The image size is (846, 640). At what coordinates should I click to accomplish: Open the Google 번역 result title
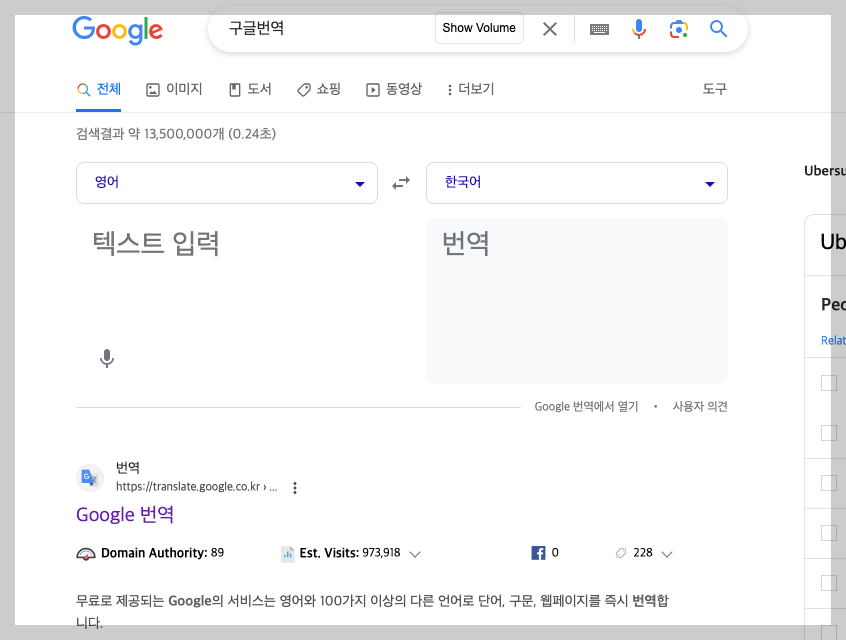point(125,514)
